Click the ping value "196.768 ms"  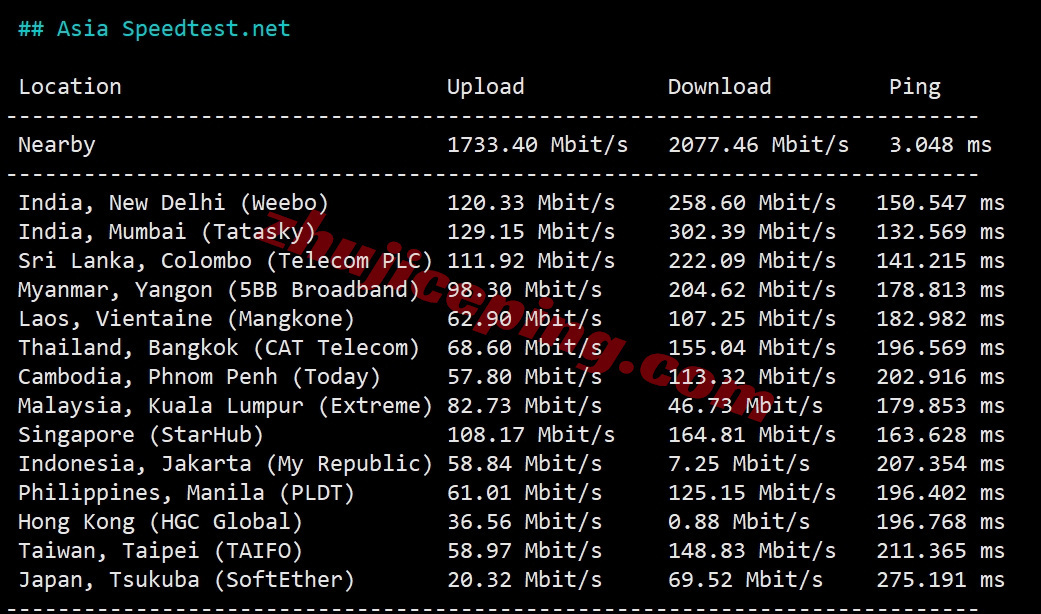[941, 522]
